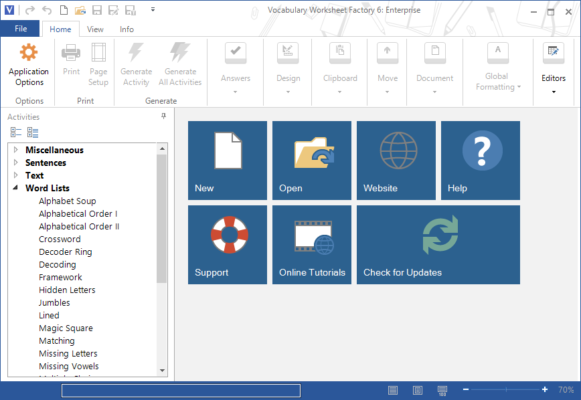Open the Move ribbon dropdown
Viewport: 581px width, 400px height.
pos(387,68)
